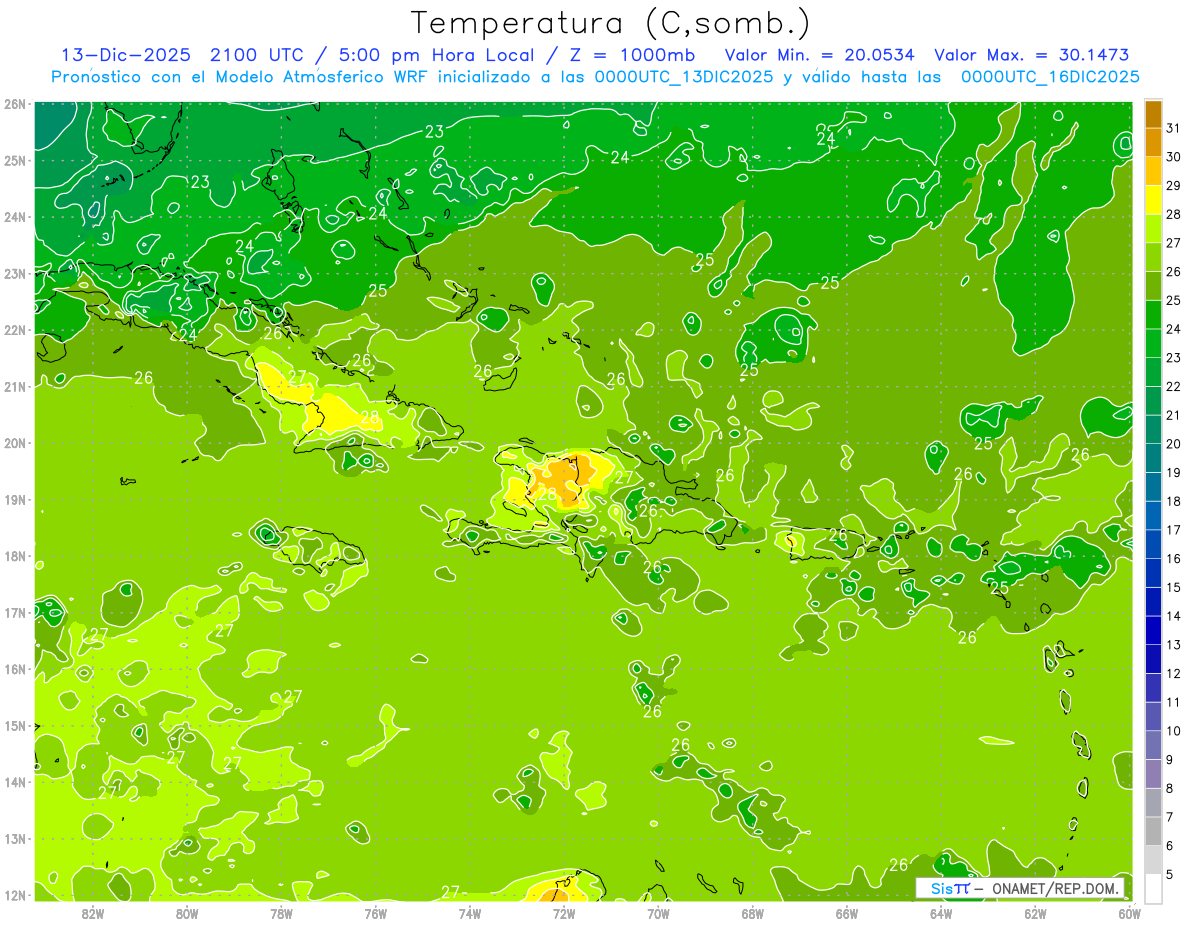Click the "66W" longitude axis label
The width and height of the screenshot is (1200, 927).
pos(847,913)
